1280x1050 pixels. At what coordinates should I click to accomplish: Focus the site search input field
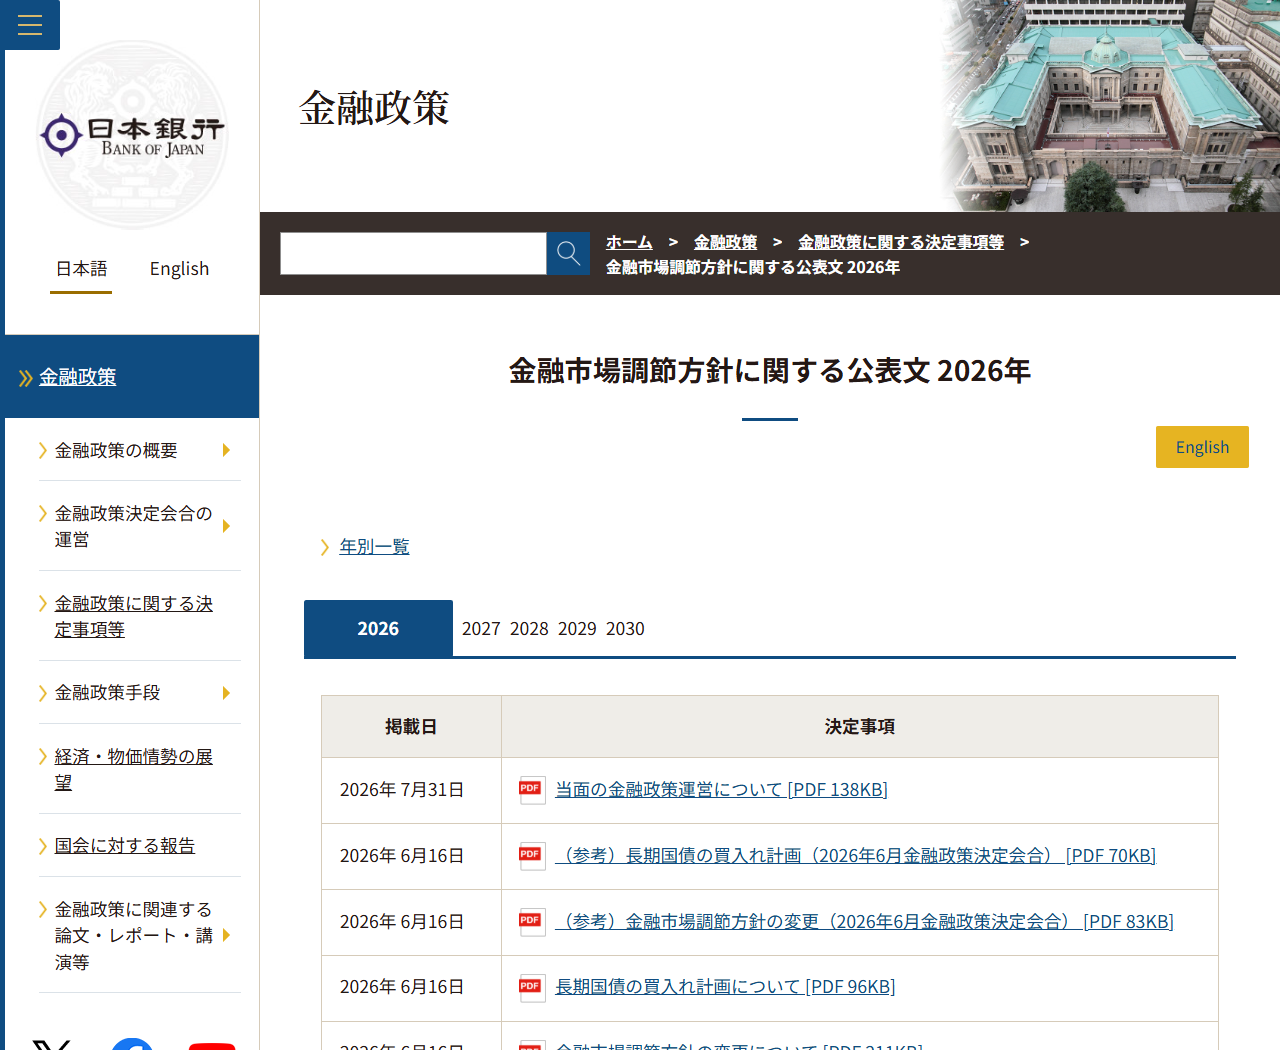coord(413,253)
